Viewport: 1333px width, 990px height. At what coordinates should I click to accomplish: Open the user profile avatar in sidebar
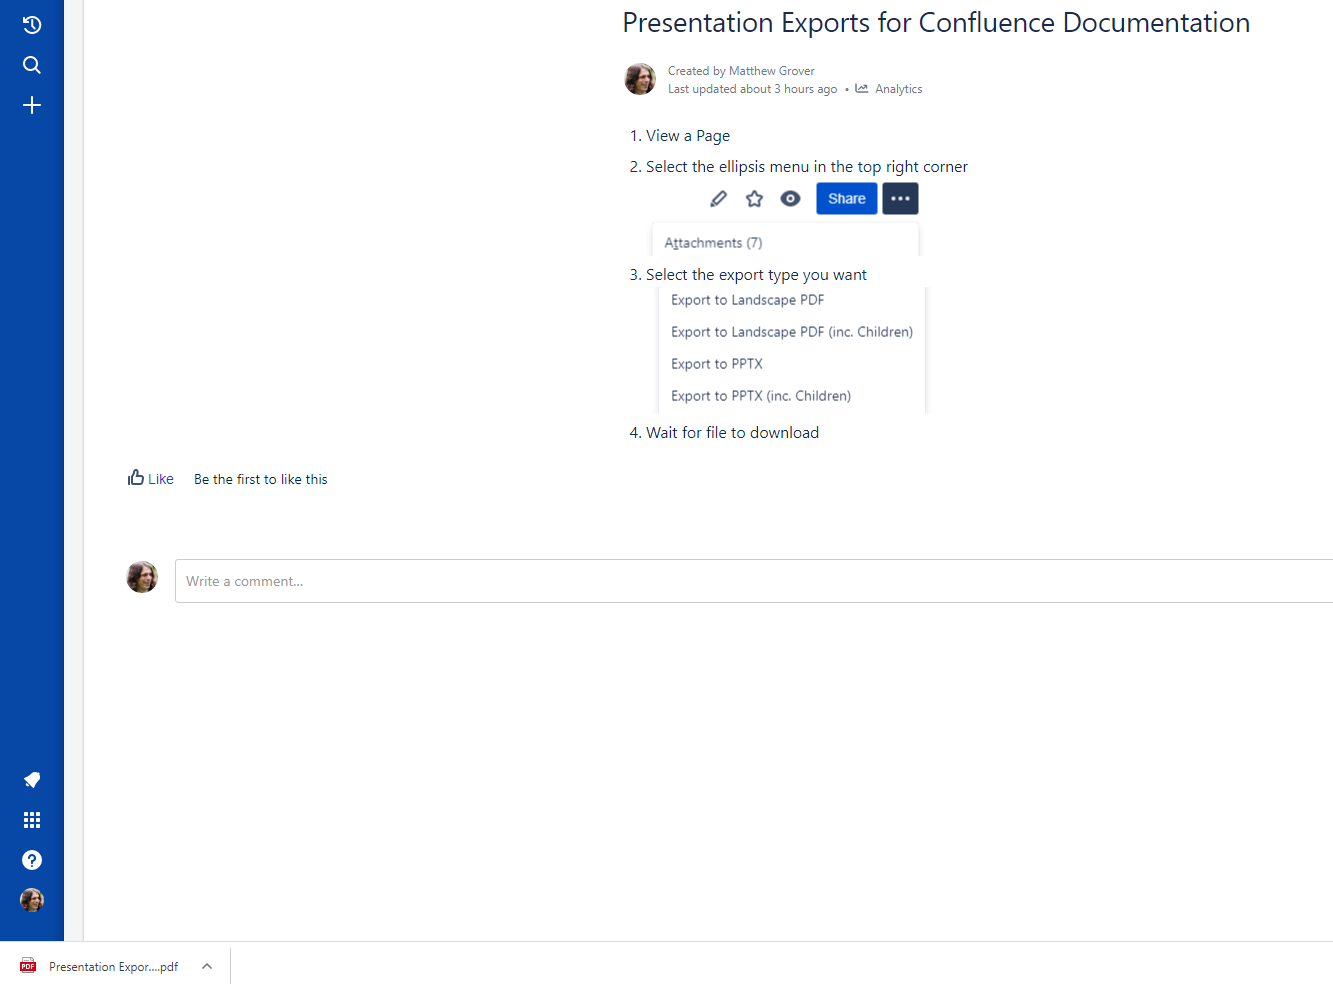(32, 900)
